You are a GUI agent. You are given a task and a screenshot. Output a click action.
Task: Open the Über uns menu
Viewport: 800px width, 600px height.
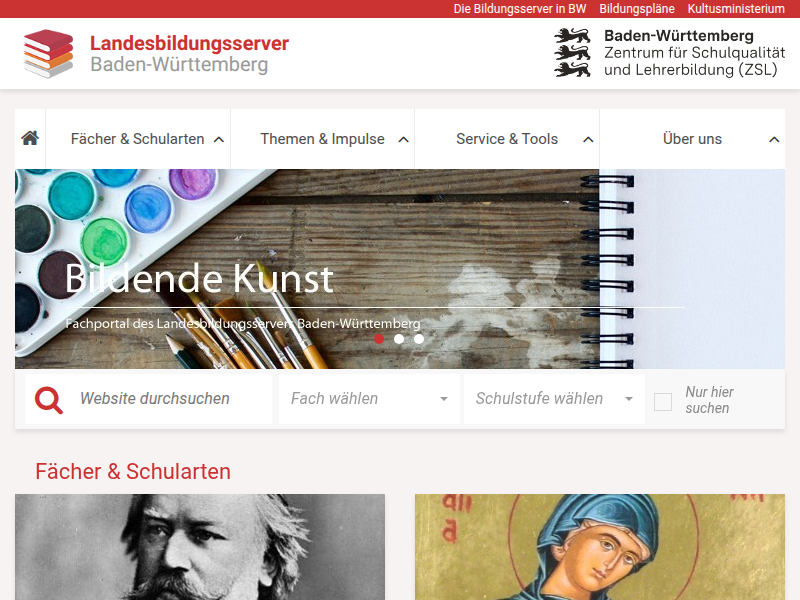point(692,139)
